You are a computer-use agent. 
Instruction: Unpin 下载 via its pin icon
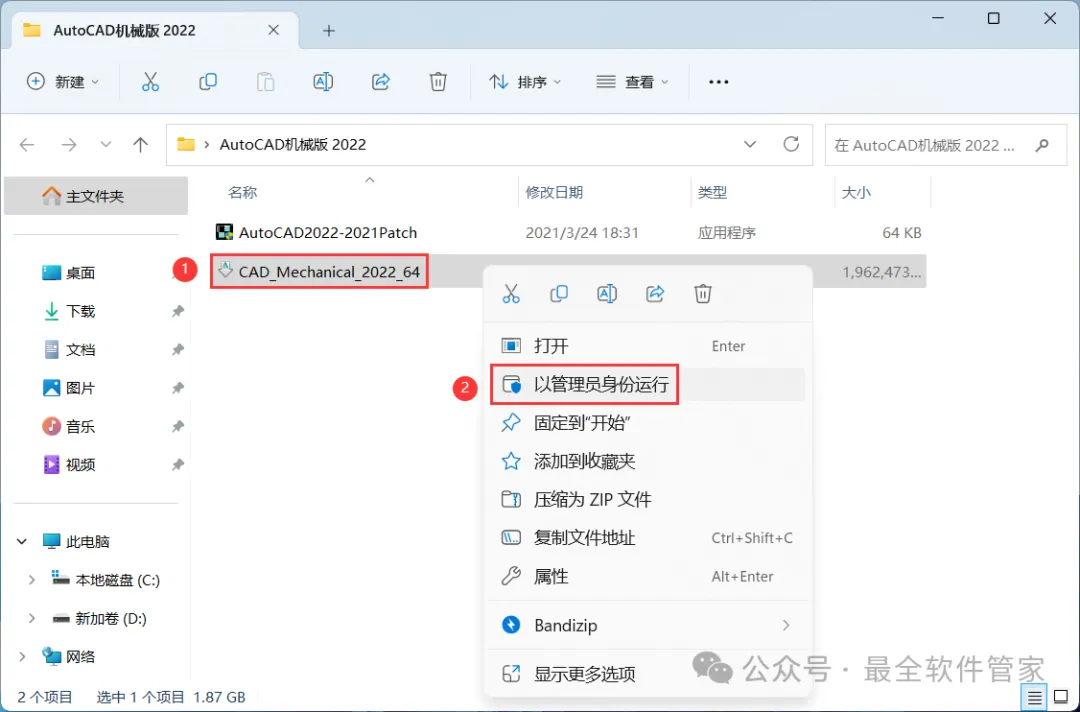coord(178,312)
